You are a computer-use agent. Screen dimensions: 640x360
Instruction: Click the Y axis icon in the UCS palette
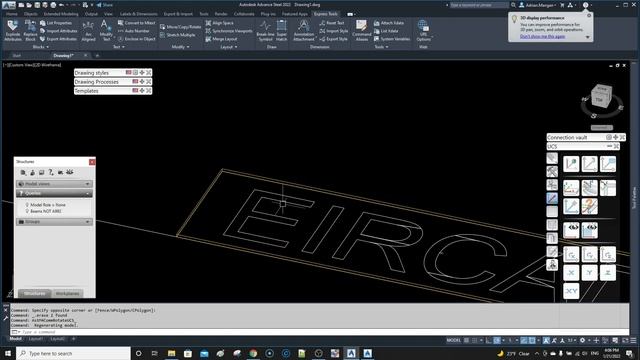coord(589,273)
